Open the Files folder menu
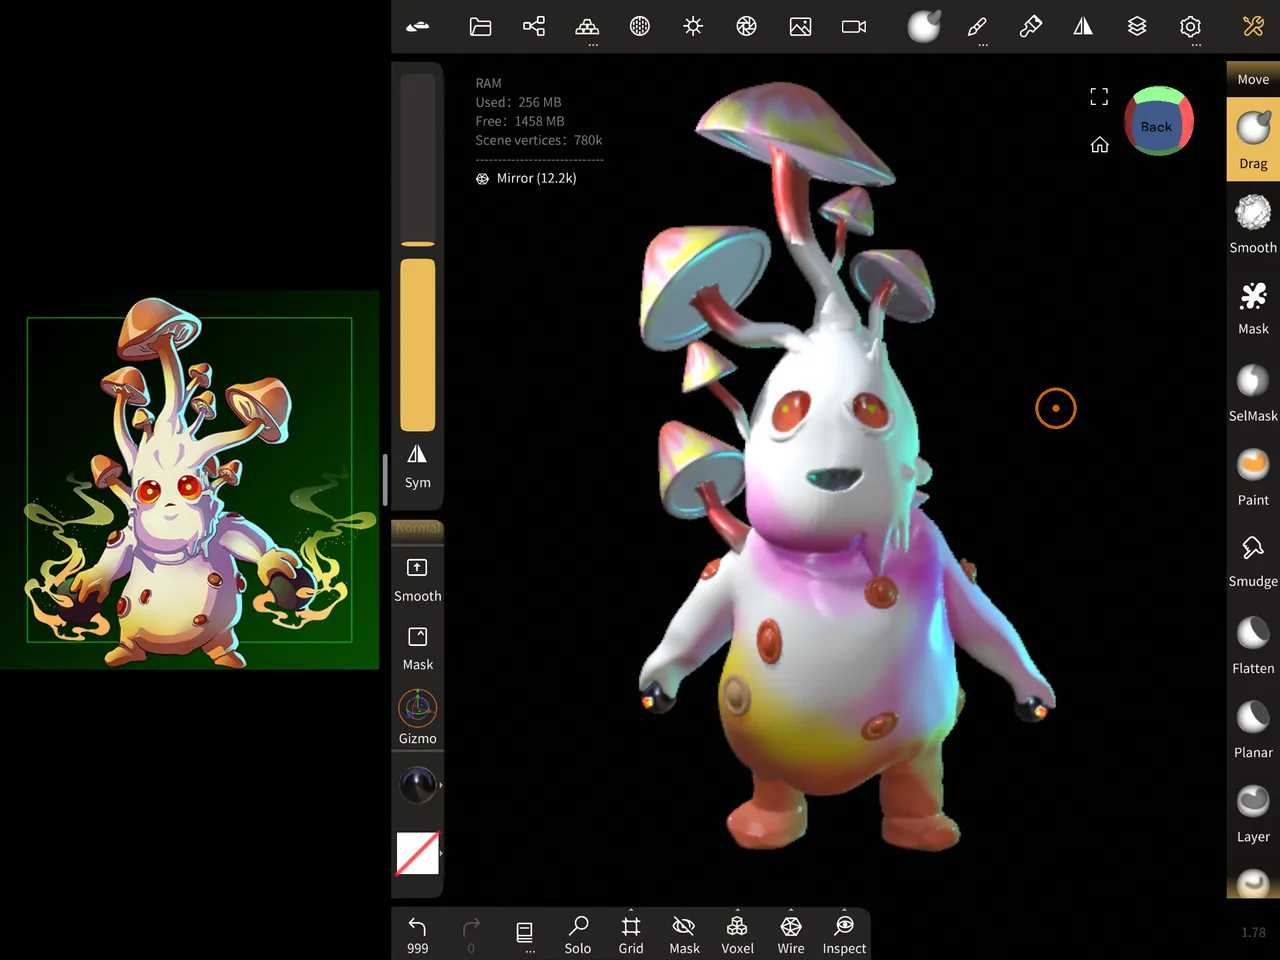 tap(480, 27)
